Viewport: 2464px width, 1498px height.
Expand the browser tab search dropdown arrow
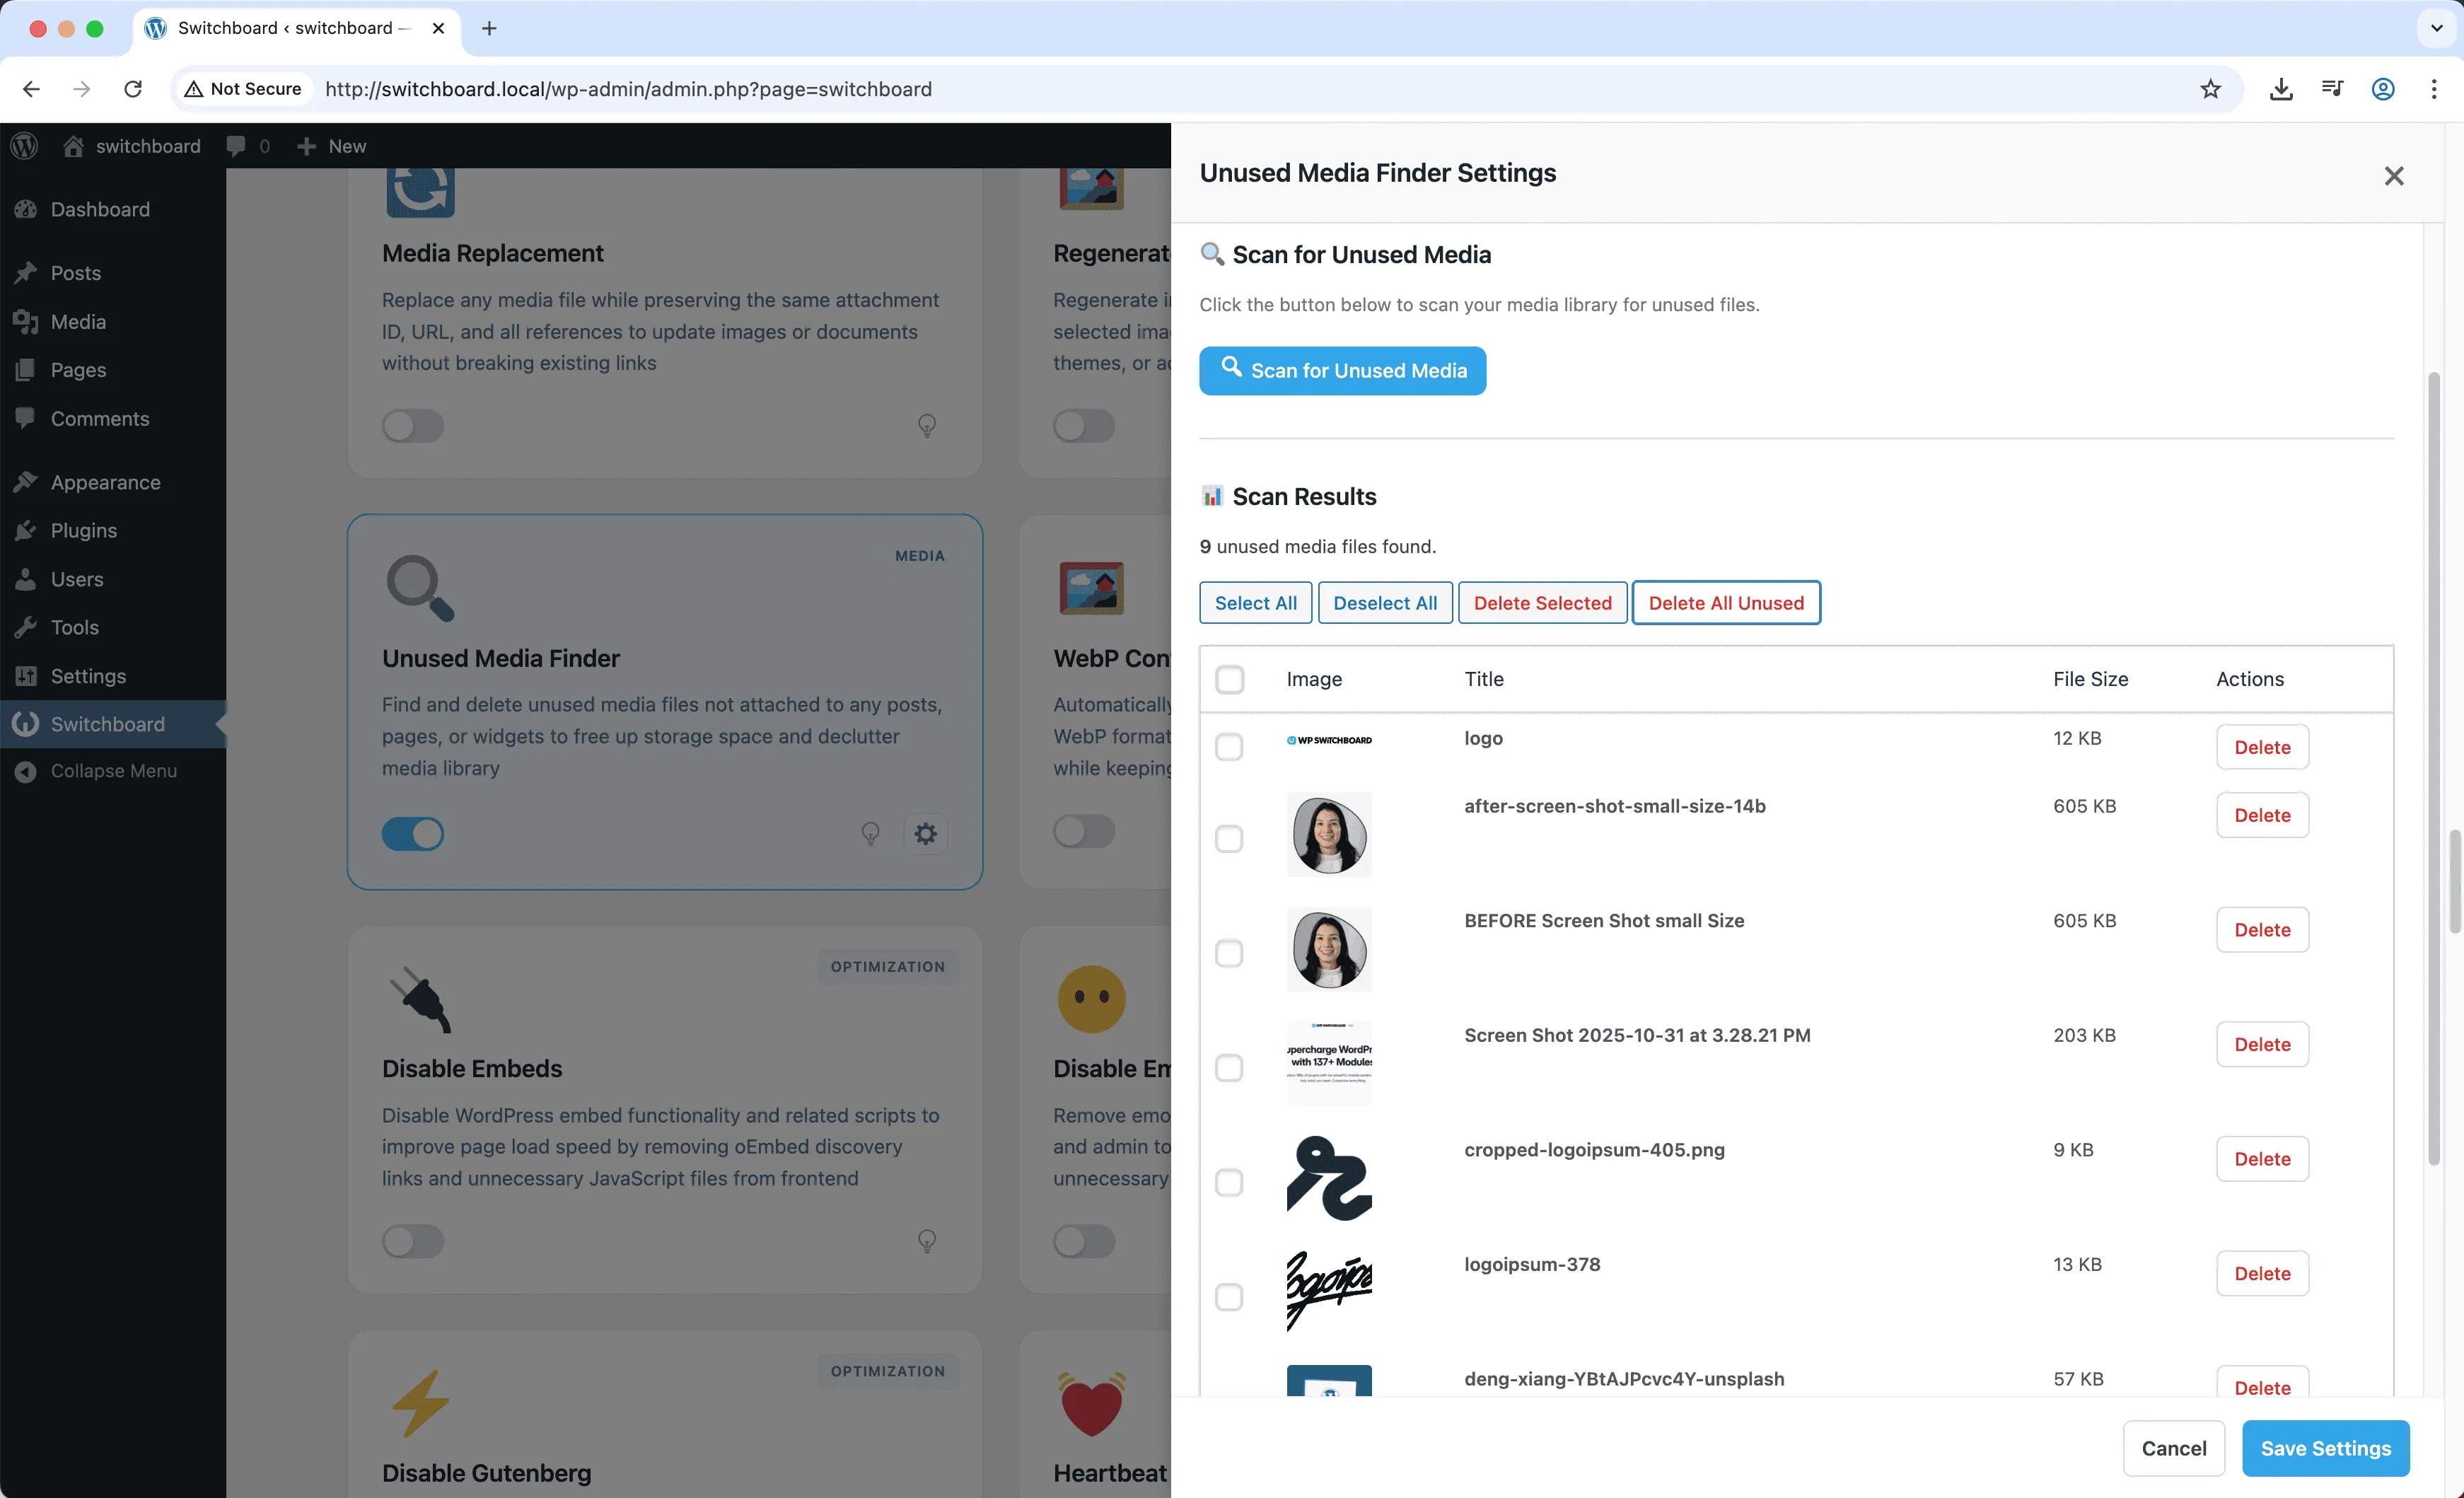[2436, 28]
